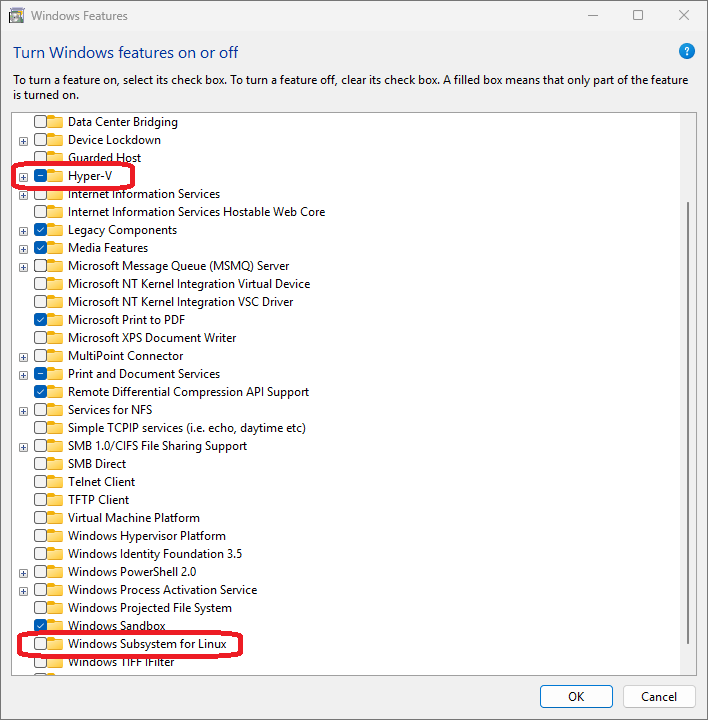Viewport: 708px width, 720px height.
Task: Select the MultiPoint Connector label
Action: [125, 356]
